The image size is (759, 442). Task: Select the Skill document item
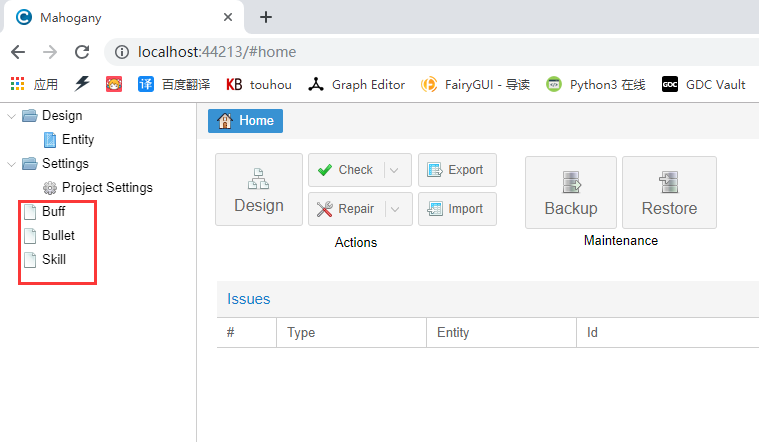pyautogui.click(x=53, y=260)
